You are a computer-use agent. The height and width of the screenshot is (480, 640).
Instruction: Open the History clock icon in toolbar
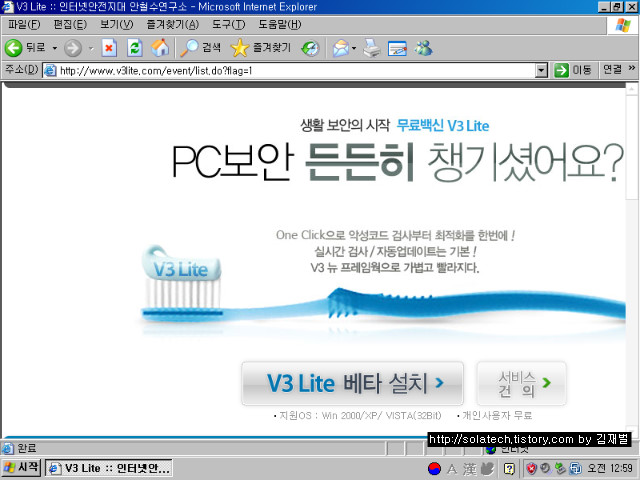click(x=310, y=48)
